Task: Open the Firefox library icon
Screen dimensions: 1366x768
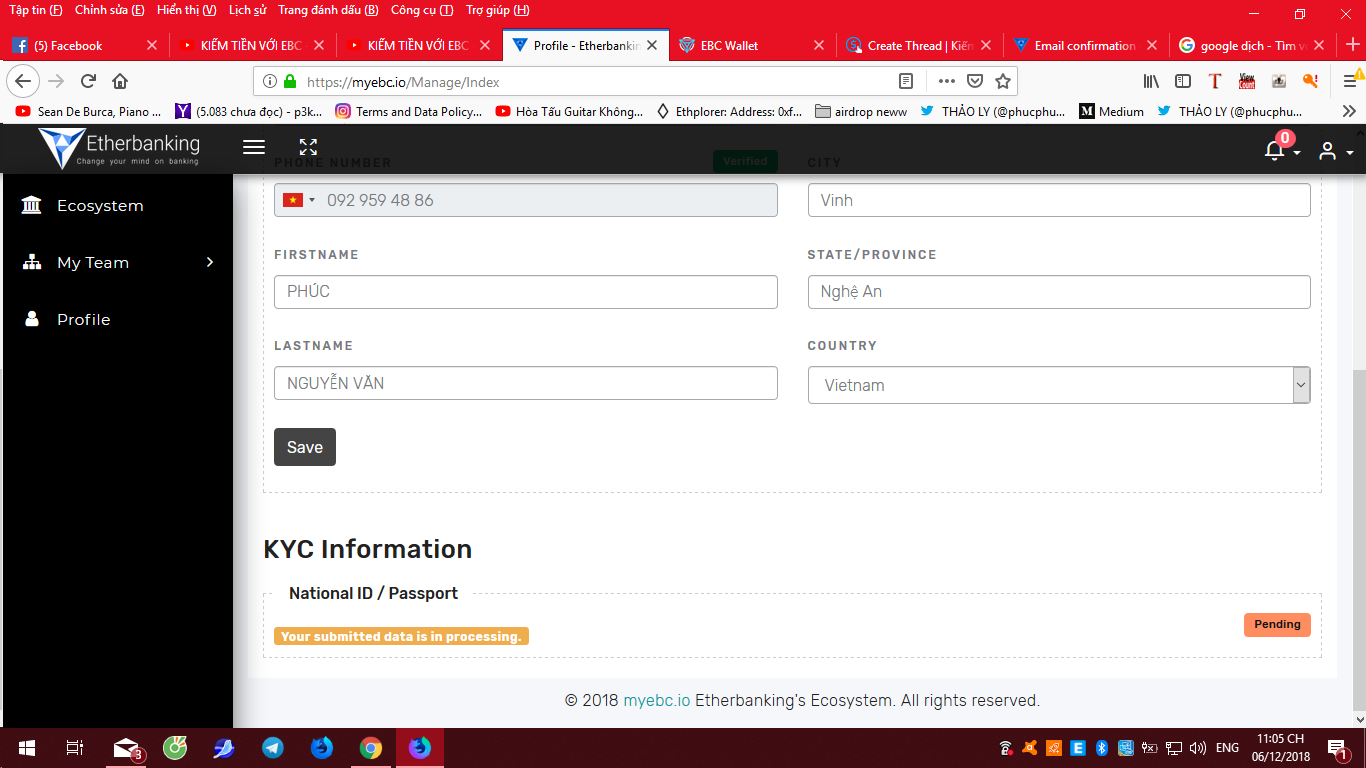Action: (x=1151, y=81)
